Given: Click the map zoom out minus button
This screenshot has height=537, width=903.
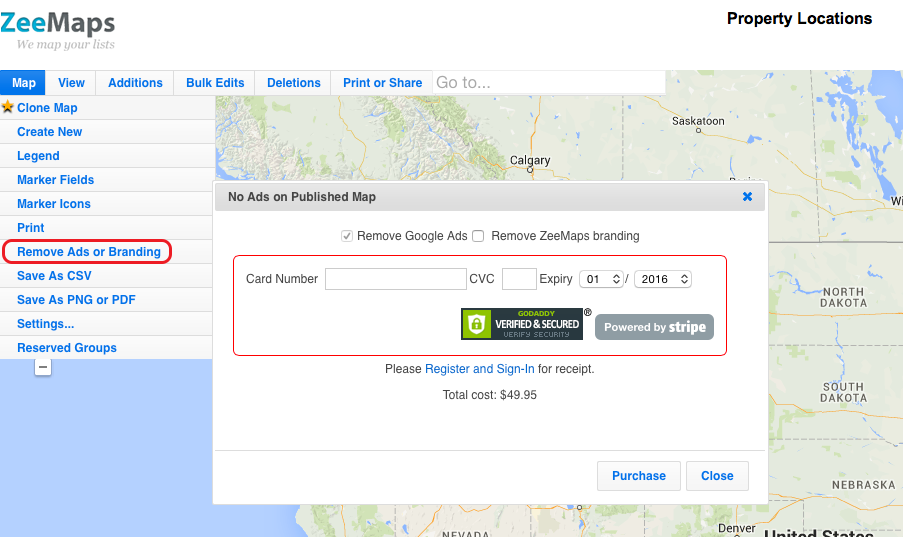Looking at the screenshot, I should pos(43,368).
